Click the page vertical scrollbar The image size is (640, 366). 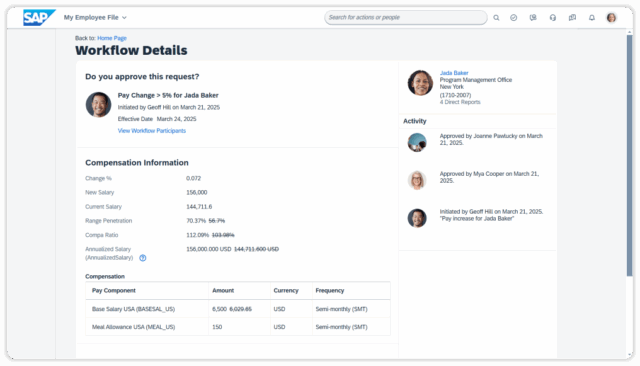point(629,155)
